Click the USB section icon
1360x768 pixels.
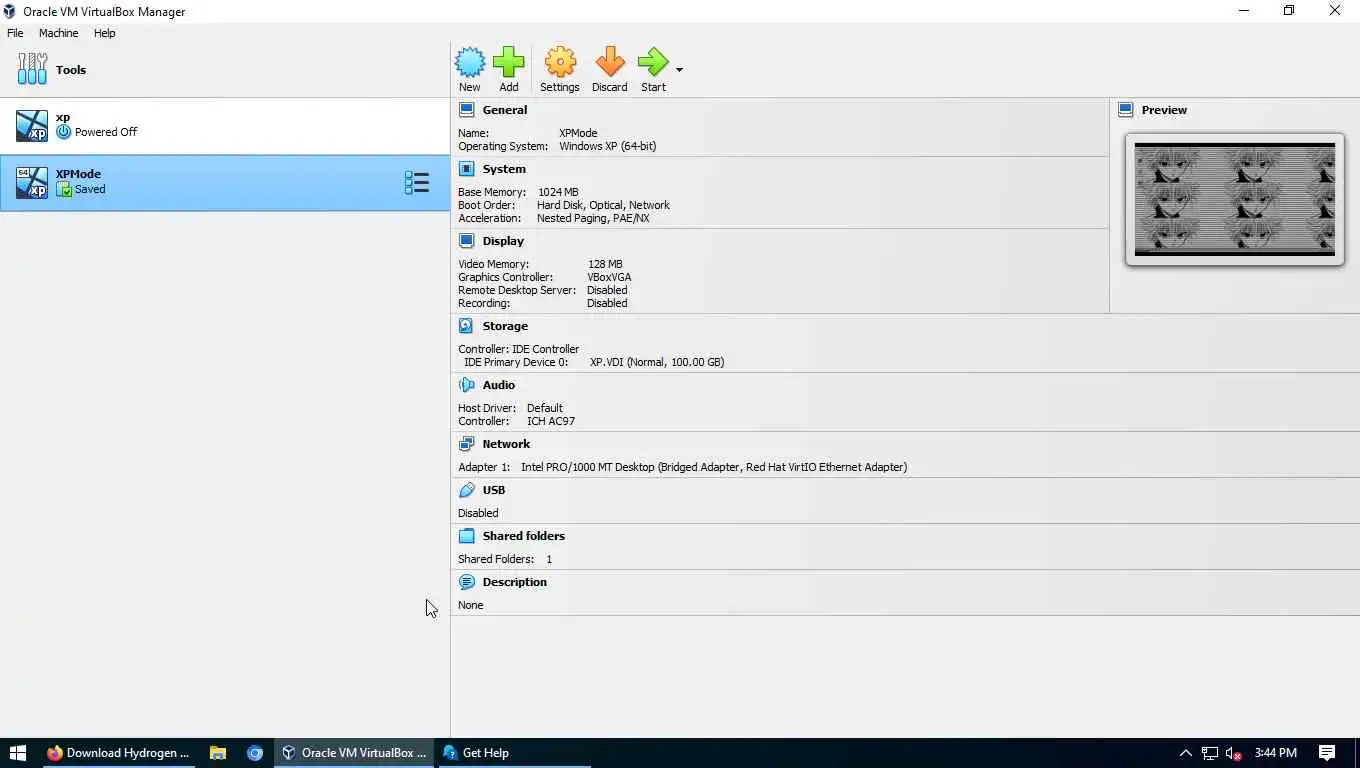467,490
